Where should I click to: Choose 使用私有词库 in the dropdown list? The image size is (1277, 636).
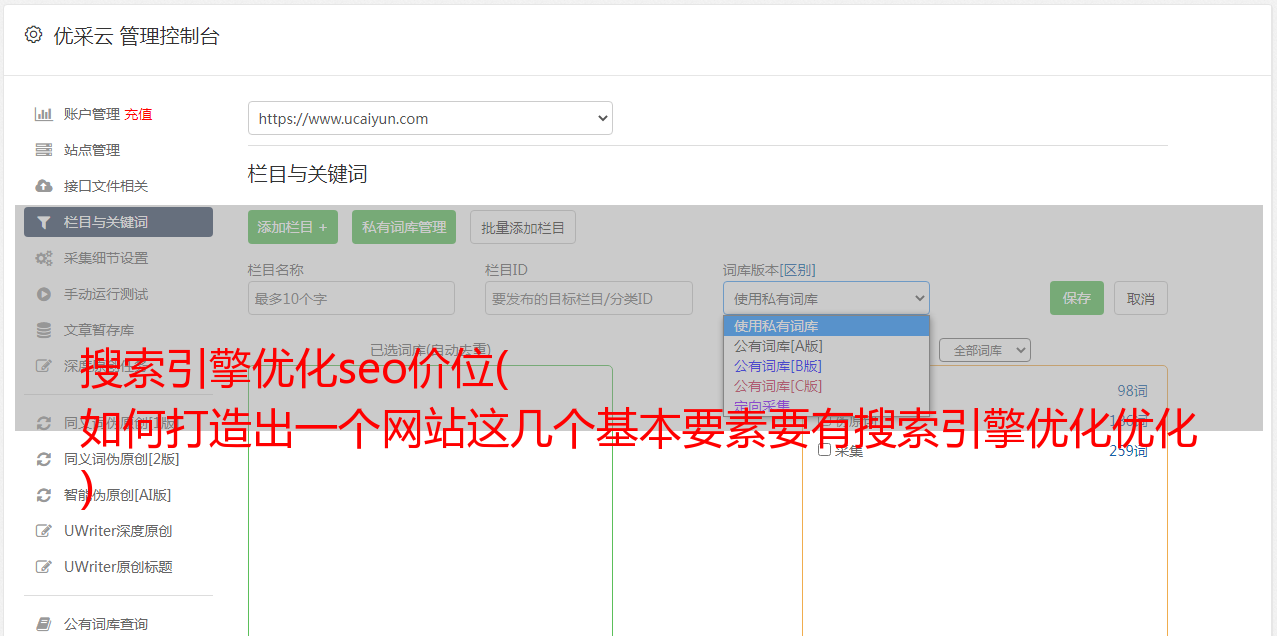826,326
